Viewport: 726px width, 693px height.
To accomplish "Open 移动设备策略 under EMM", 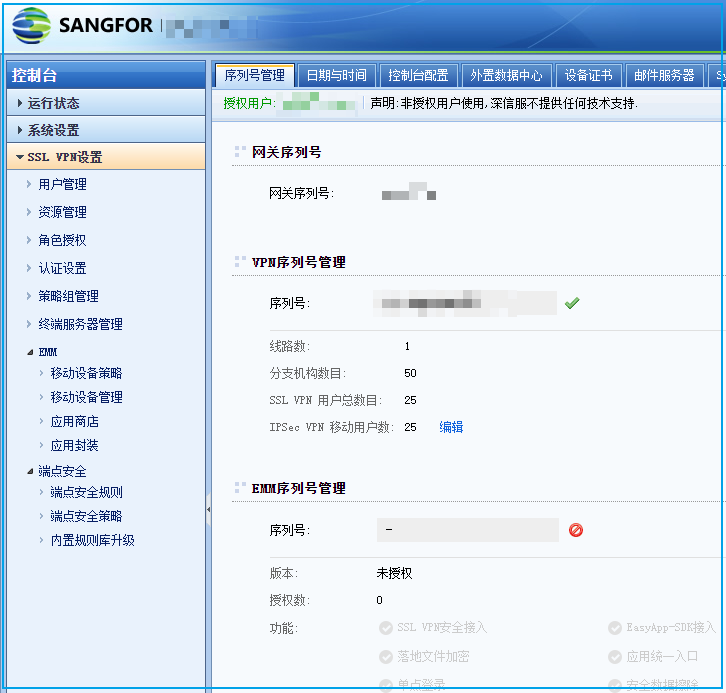I will 86,373.
